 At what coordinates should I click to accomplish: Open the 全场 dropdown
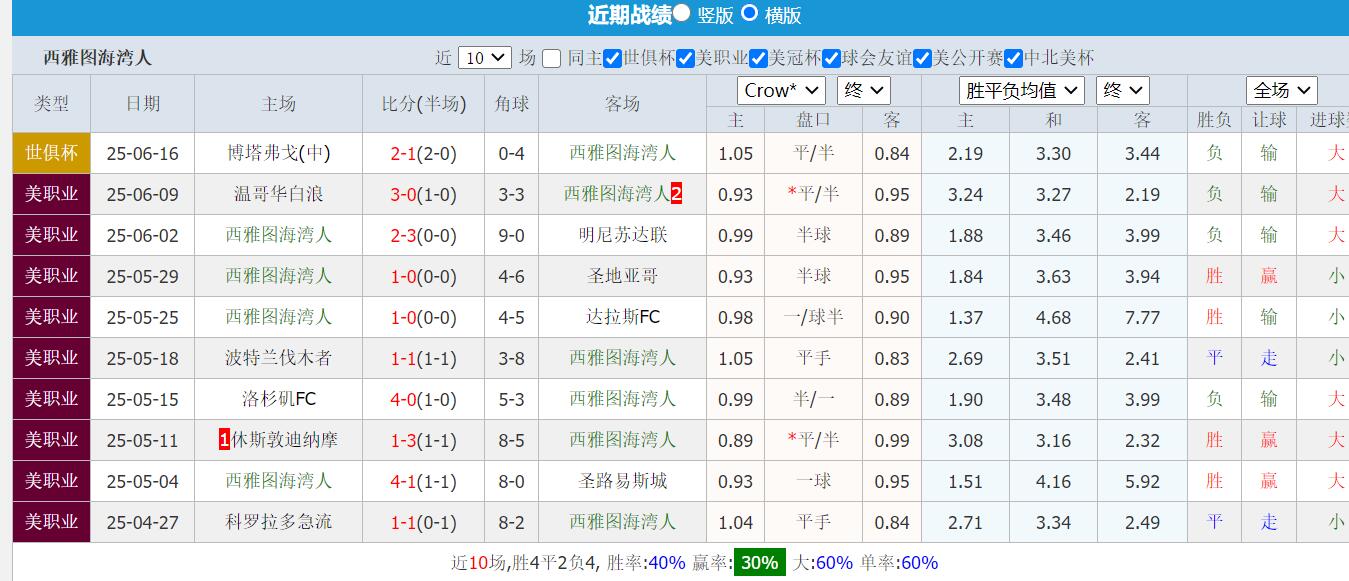tap(1281, 90)
